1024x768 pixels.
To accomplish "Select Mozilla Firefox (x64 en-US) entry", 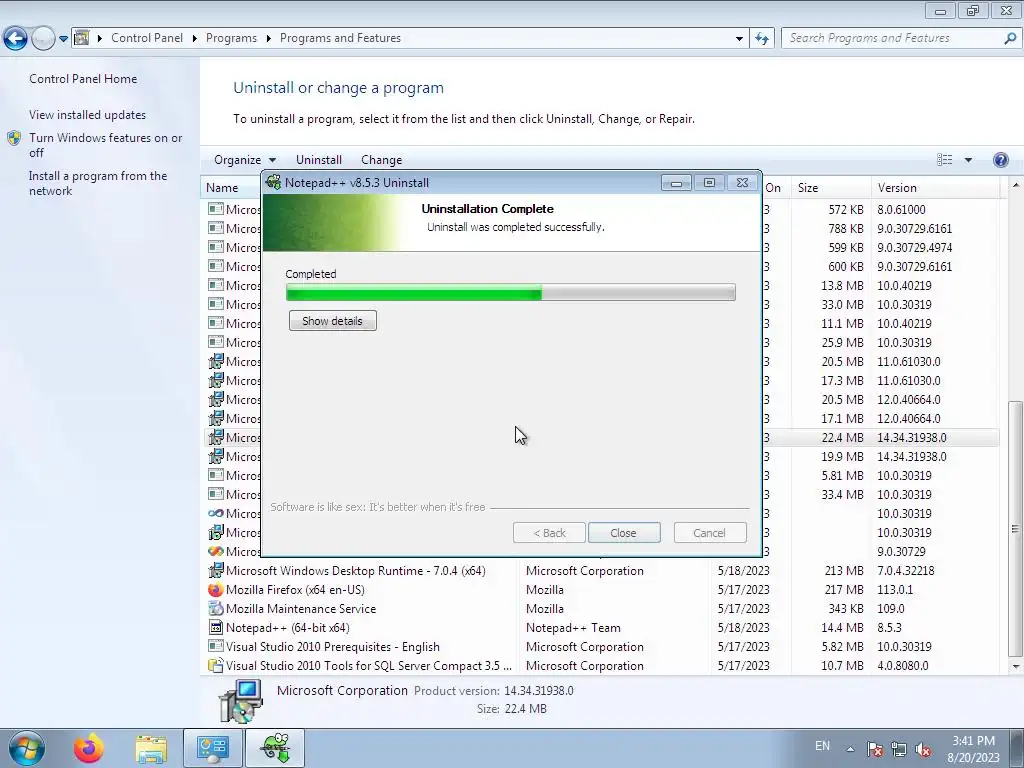I will 599,590.
